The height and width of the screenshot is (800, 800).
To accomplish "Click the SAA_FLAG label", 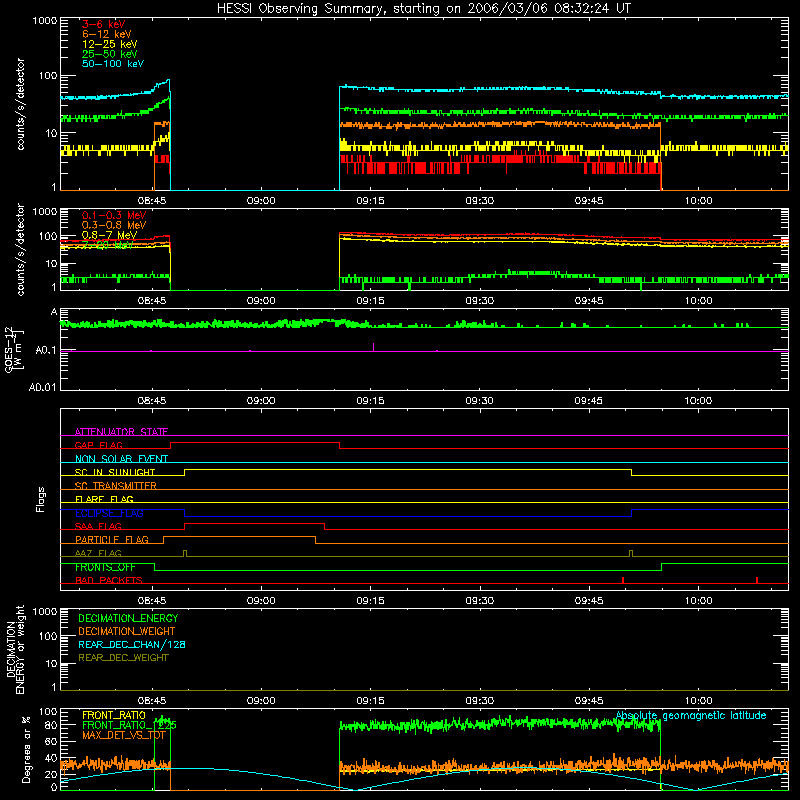I will 98,526.
